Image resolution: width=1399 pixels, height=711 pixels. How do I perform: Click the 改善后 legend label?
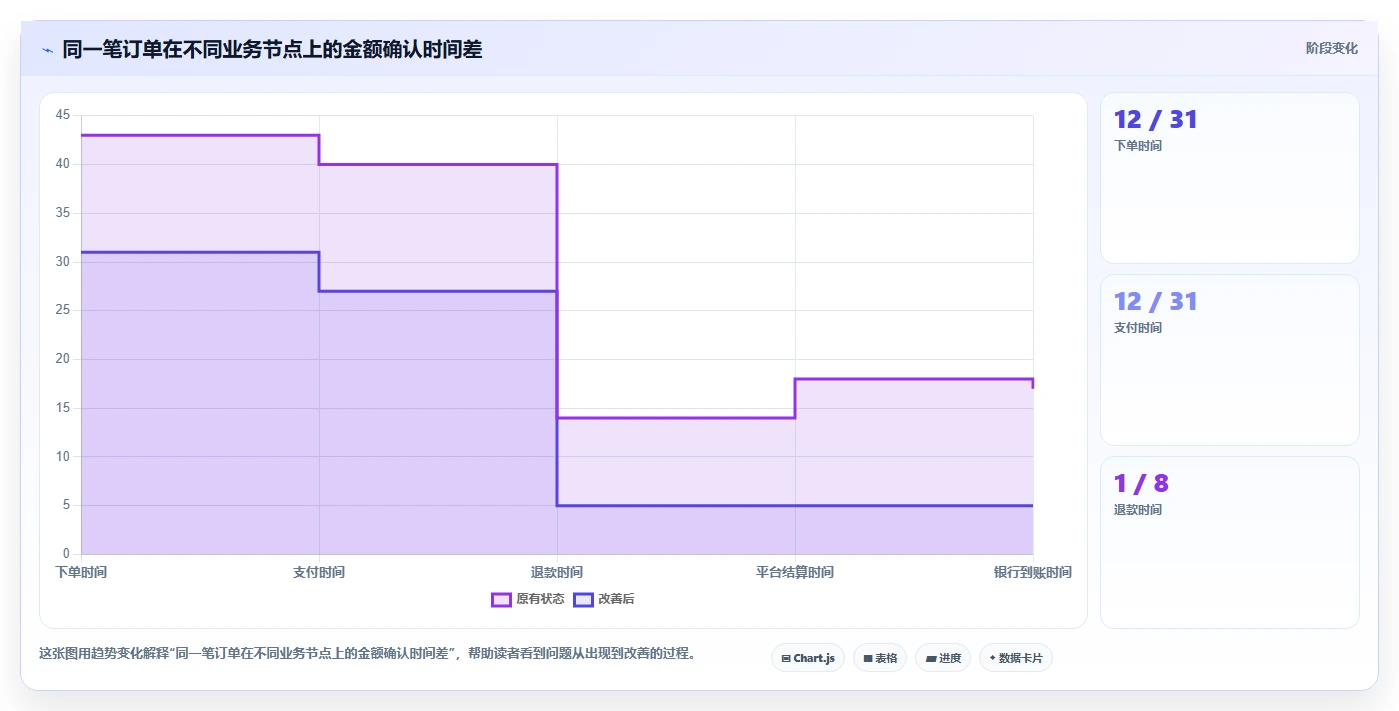click(616, 599)
